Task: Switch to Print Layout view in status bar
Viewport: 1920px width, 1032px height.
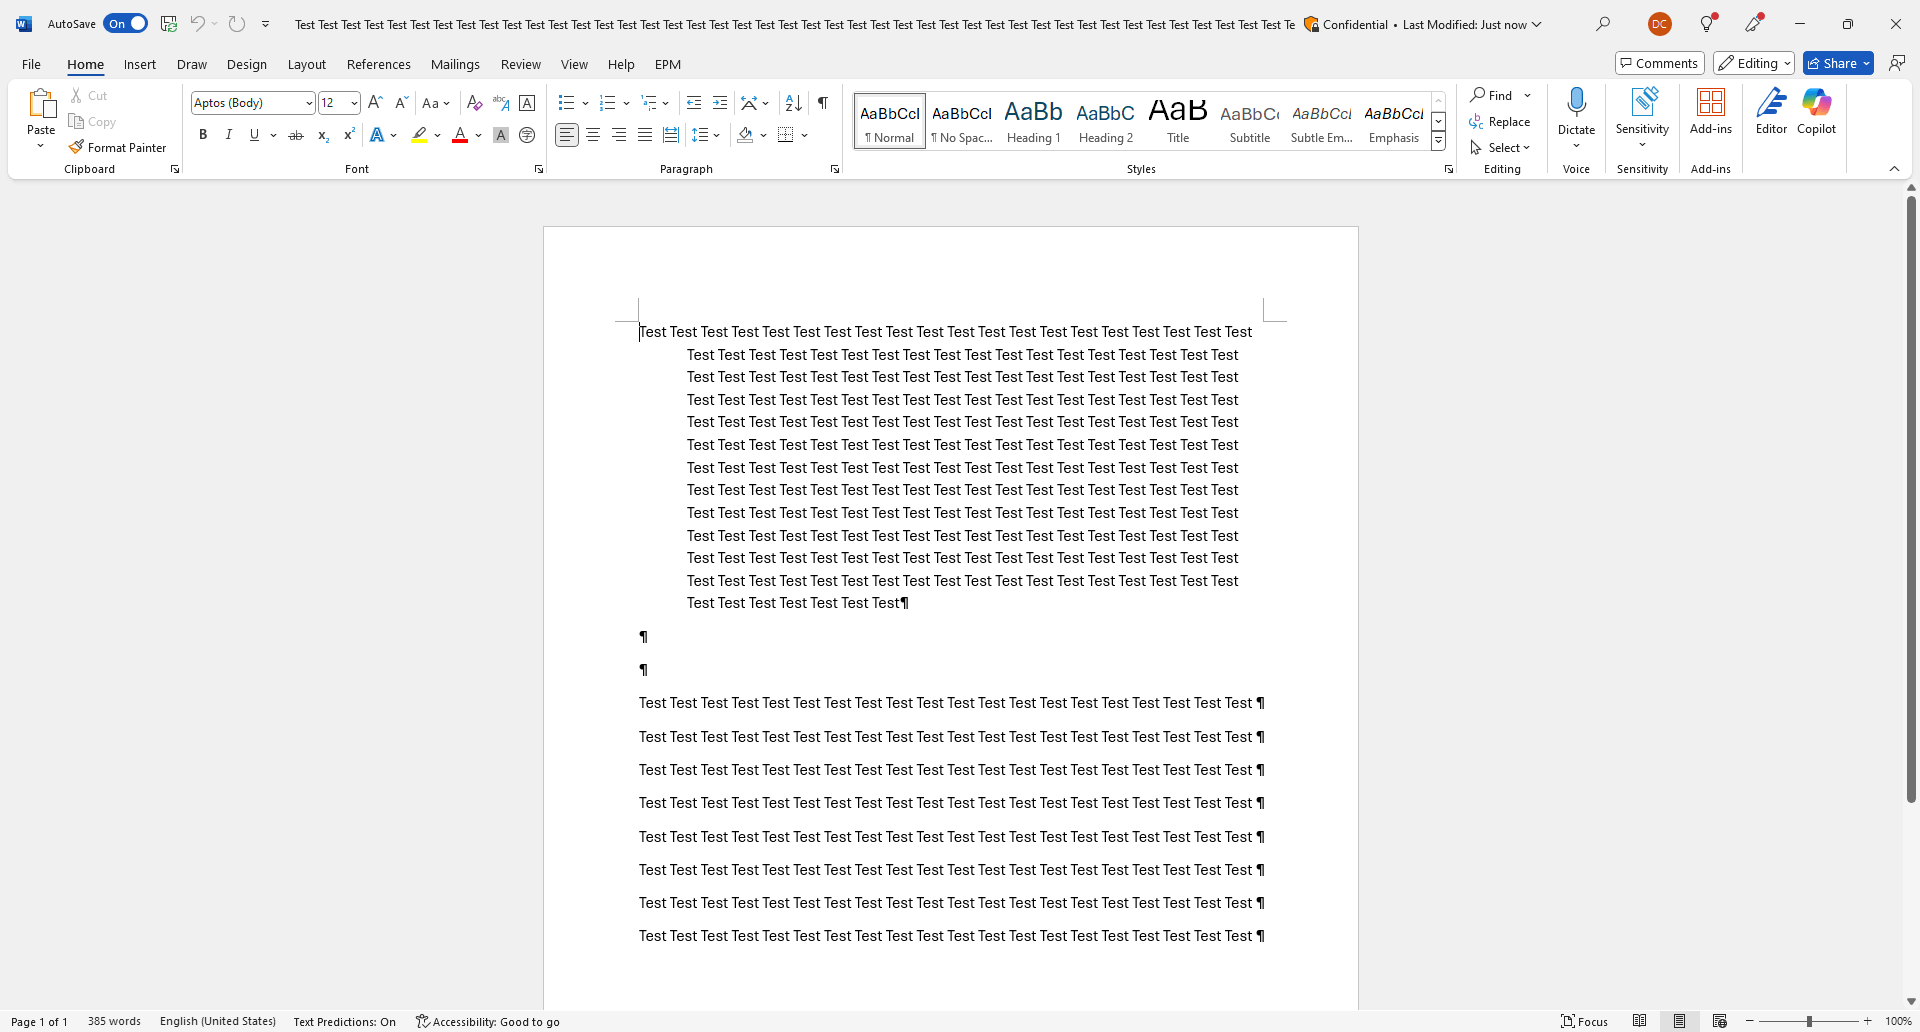Action: click(x=1680, y=1021)
